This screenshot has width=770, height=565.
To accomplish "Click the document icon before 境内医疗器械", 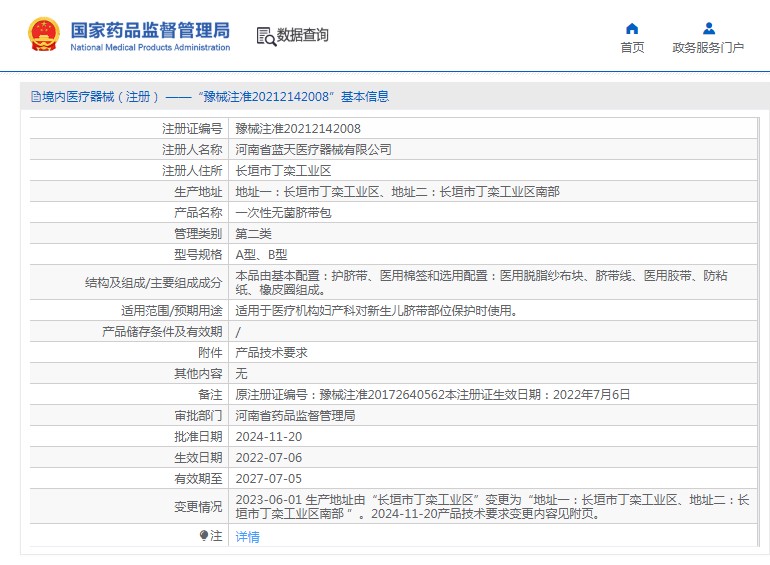I will tap(36, 97).
